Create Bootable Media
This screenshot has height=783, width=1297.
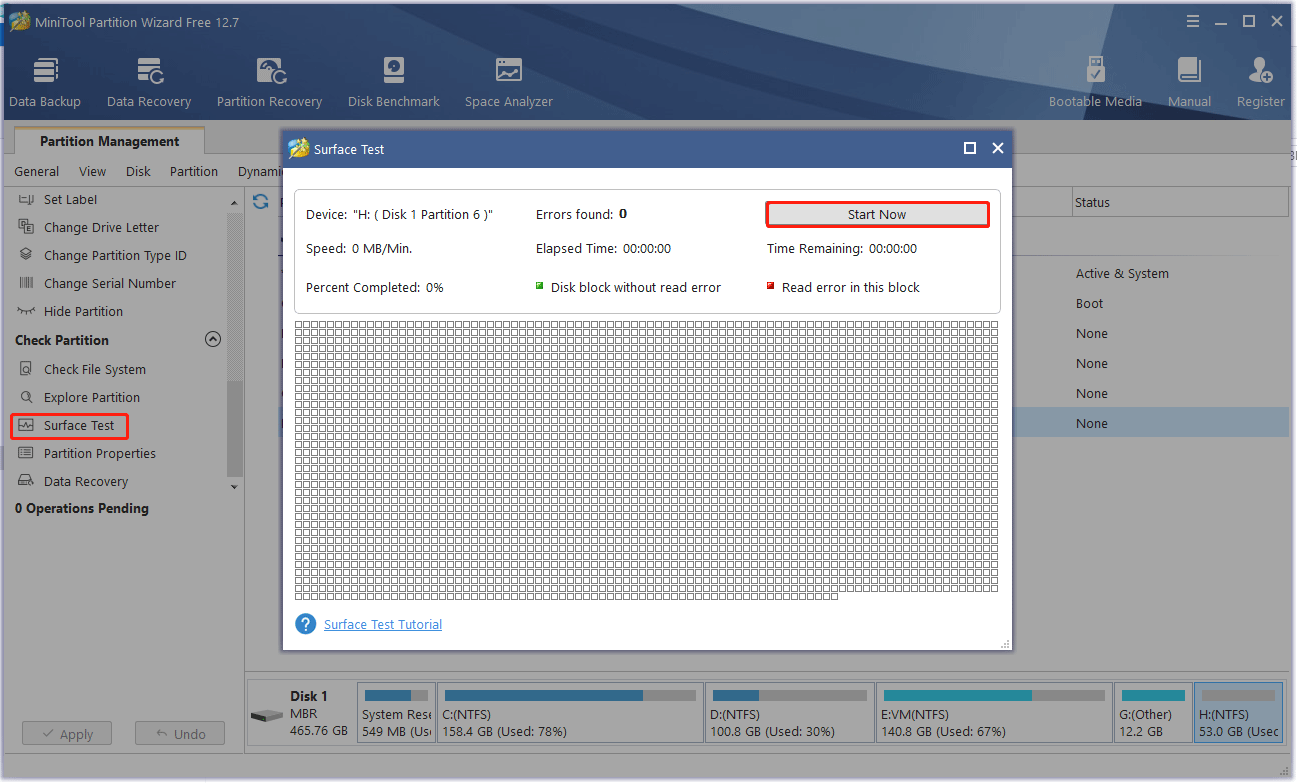pos(1095,80)
